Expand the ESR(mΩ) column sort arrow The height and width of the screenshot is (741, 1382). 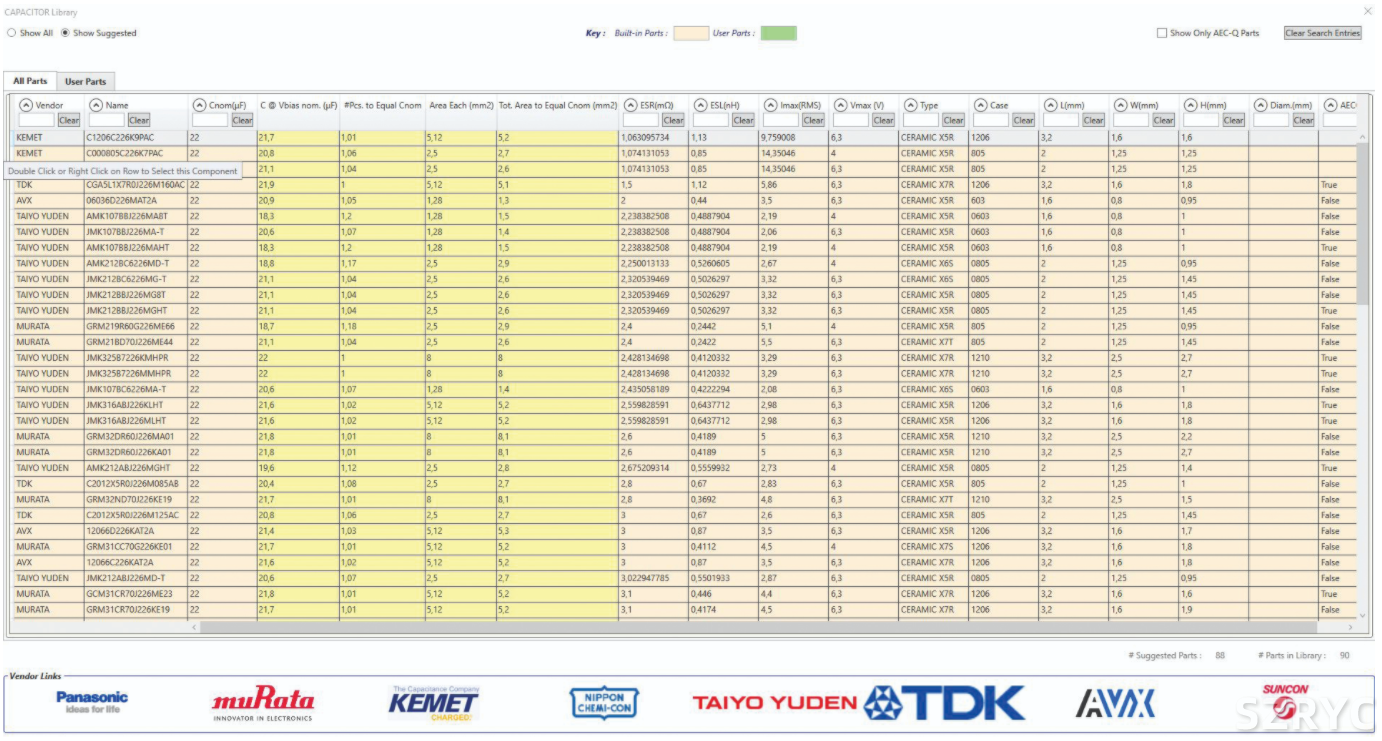(630, 105)
